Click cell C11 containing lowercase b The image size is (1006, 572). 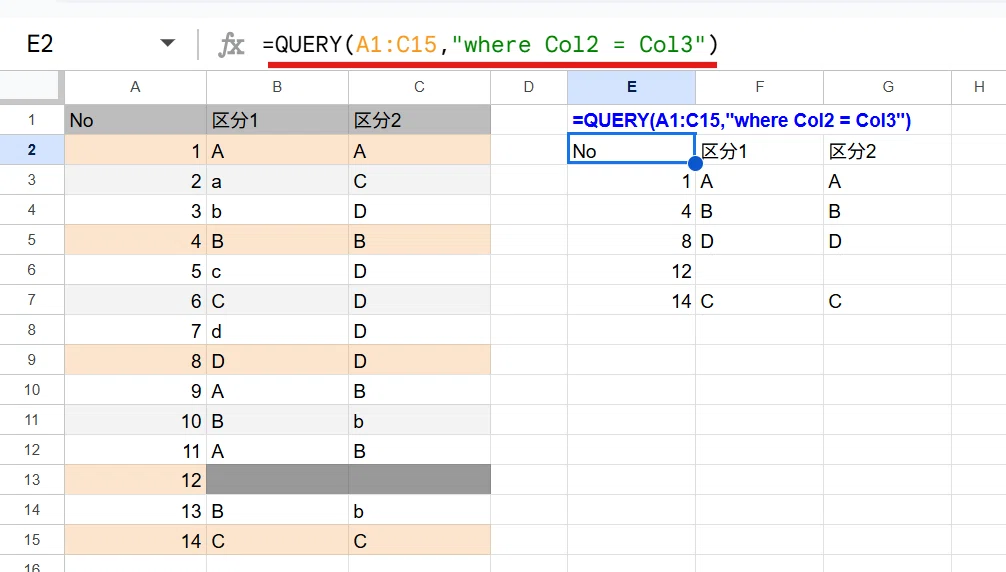pyautogui.click(x=419, y=420)
